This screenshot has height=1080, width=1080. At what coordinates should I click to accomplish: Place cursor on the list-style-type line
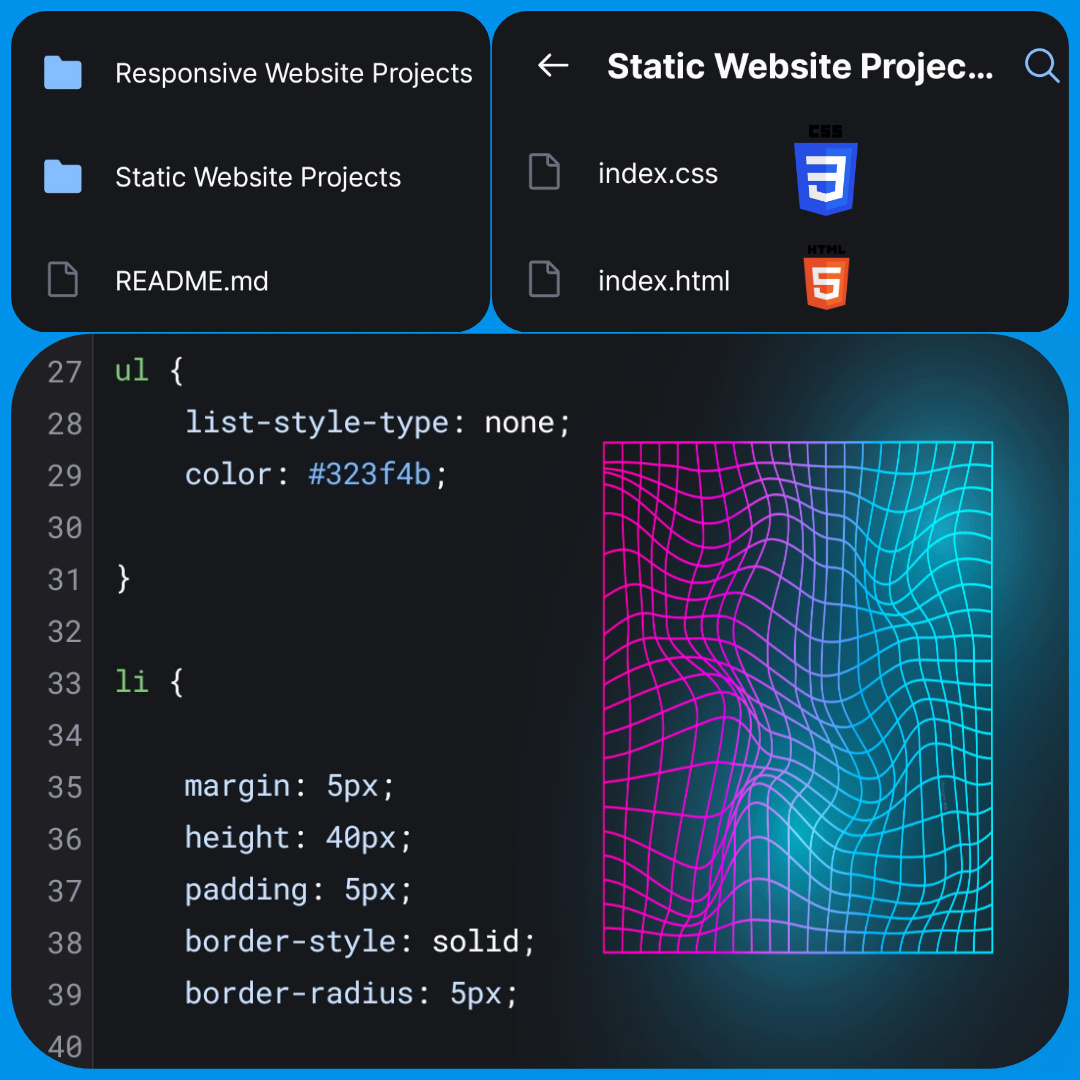(378, 422)
